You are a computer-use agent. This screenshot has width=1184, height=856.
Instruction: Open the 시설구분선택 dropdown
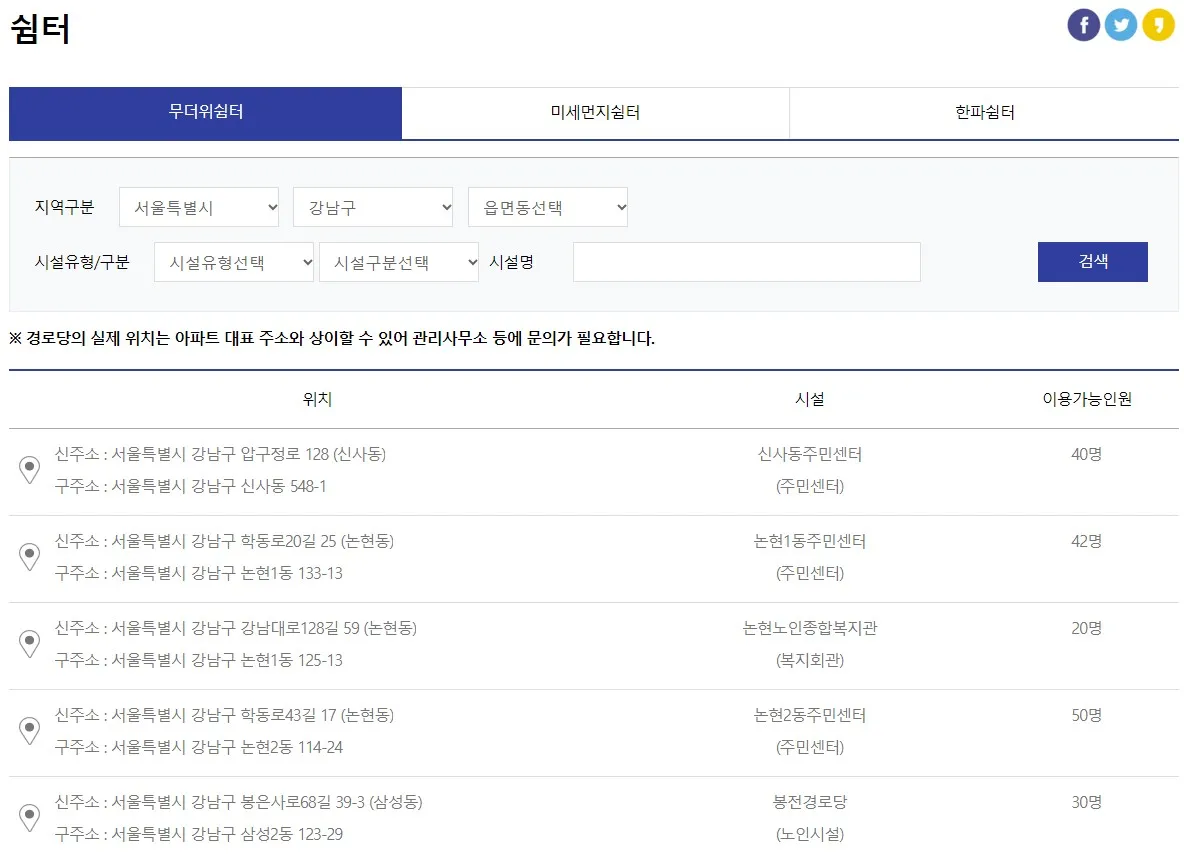pos(399,262)
